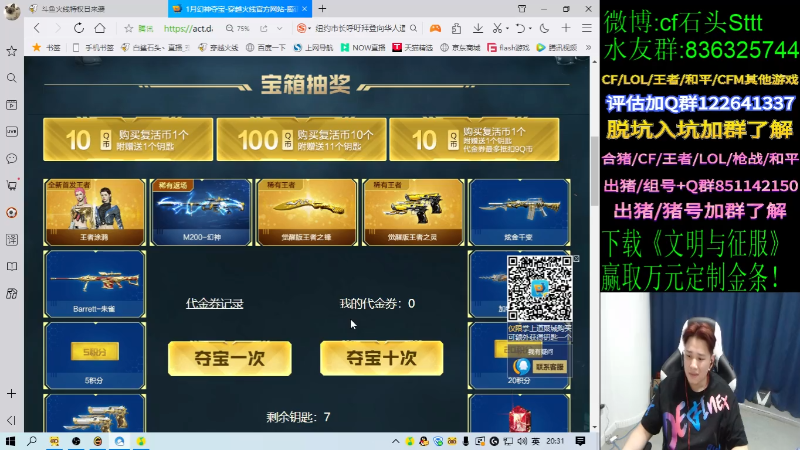Viewport: 800px width, 450px height.
Task: Expand the undo closed tab dropdown arrow
Action: [530, 29]
